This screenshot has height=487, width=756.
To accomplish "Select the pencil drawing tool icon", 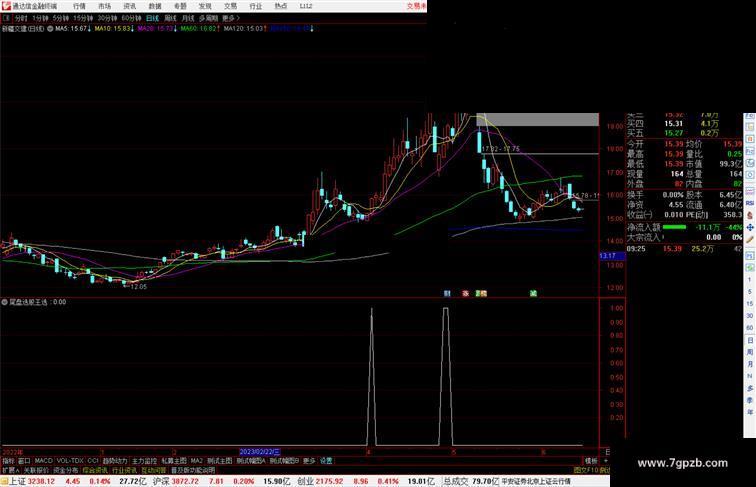I will [750, 240].
